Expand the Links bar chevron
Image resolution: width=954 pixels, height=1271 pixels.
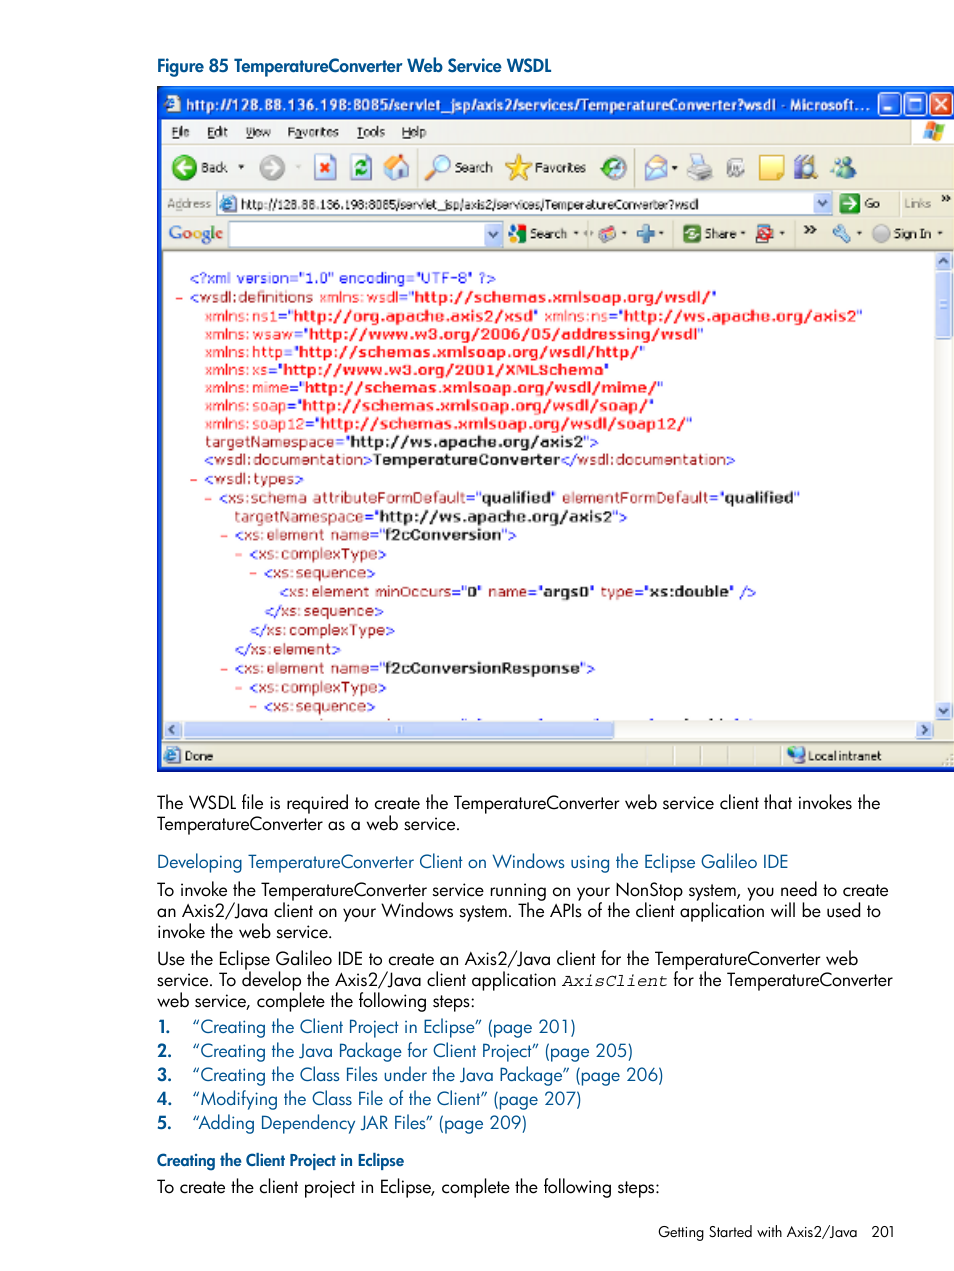[945, 199]
